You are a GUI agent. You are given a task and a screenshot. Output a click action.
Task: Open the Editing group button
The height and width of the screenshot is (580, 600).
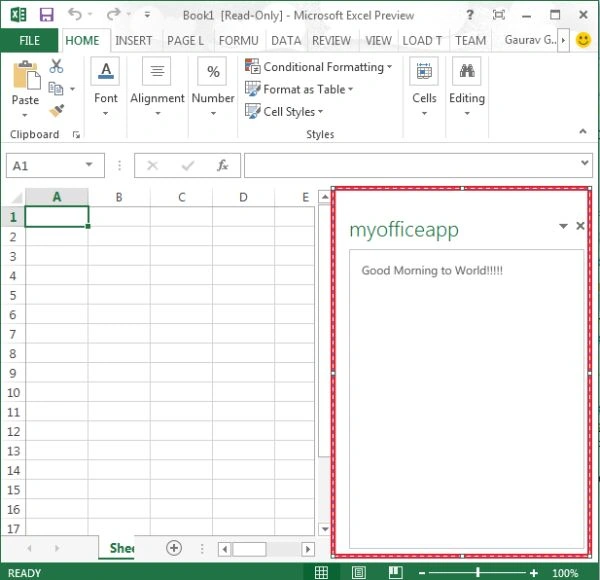(467, 86)
